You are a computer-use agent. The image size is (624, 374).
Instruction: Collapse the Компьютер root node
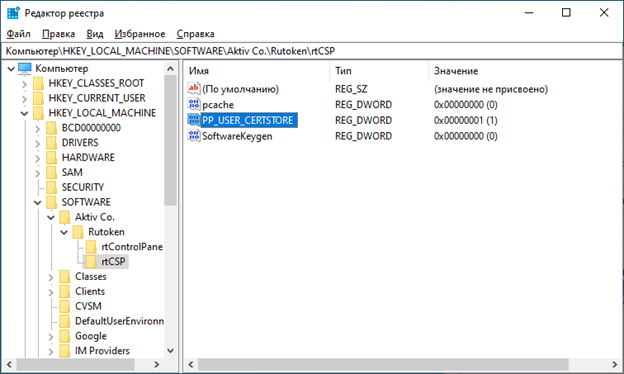click(11, 69)
